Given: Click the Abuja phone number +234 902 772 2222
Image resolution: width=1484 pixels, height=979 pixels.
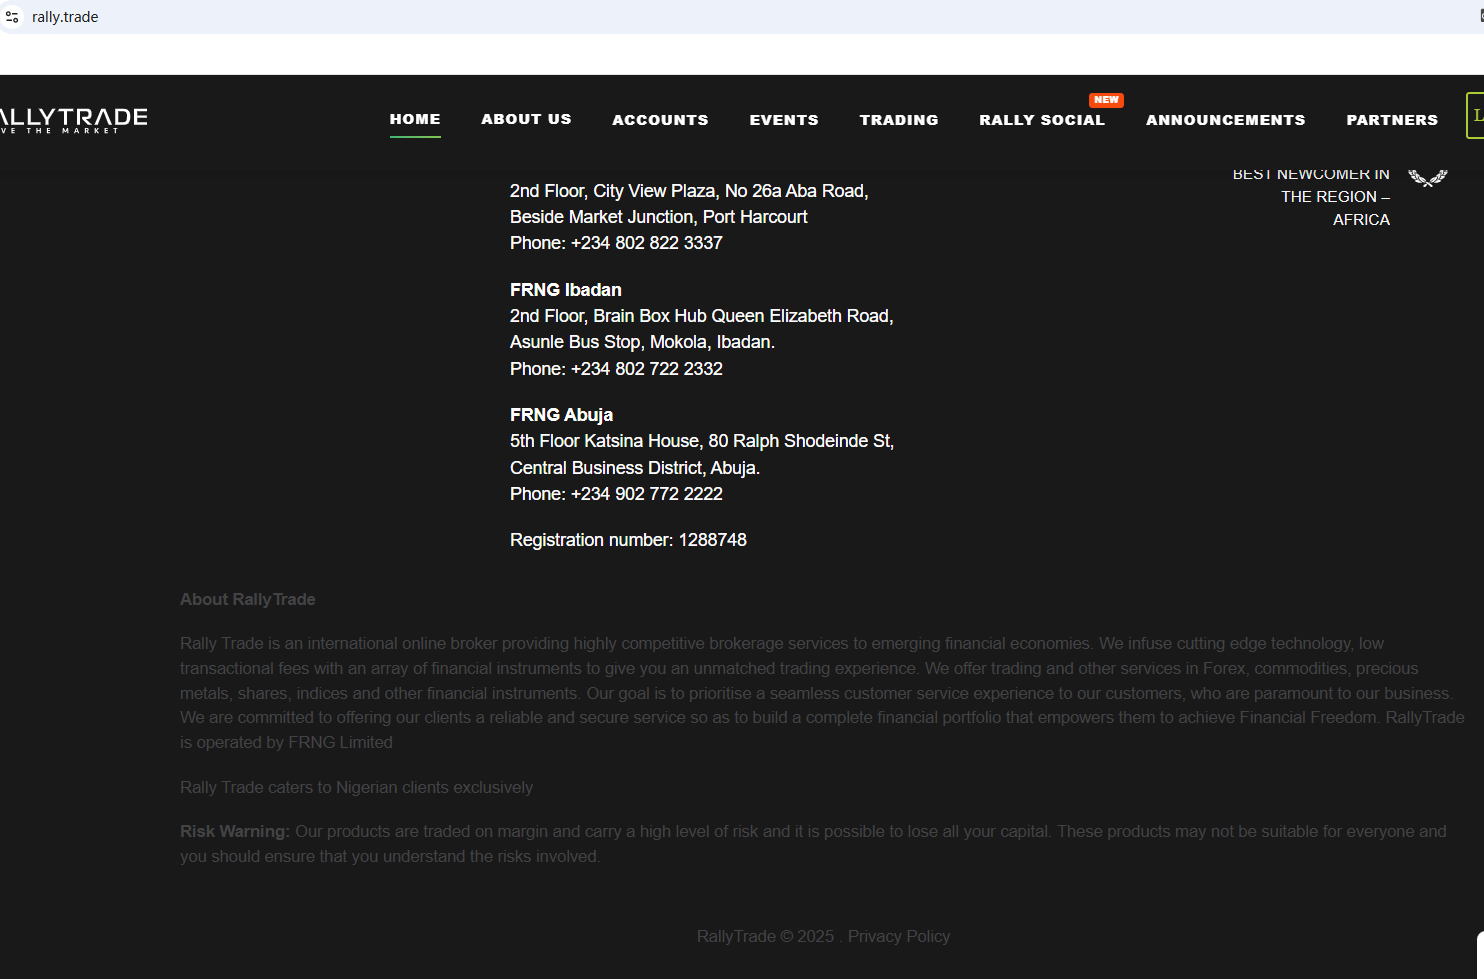Looking at the screenshot, I should click(647, 494).
